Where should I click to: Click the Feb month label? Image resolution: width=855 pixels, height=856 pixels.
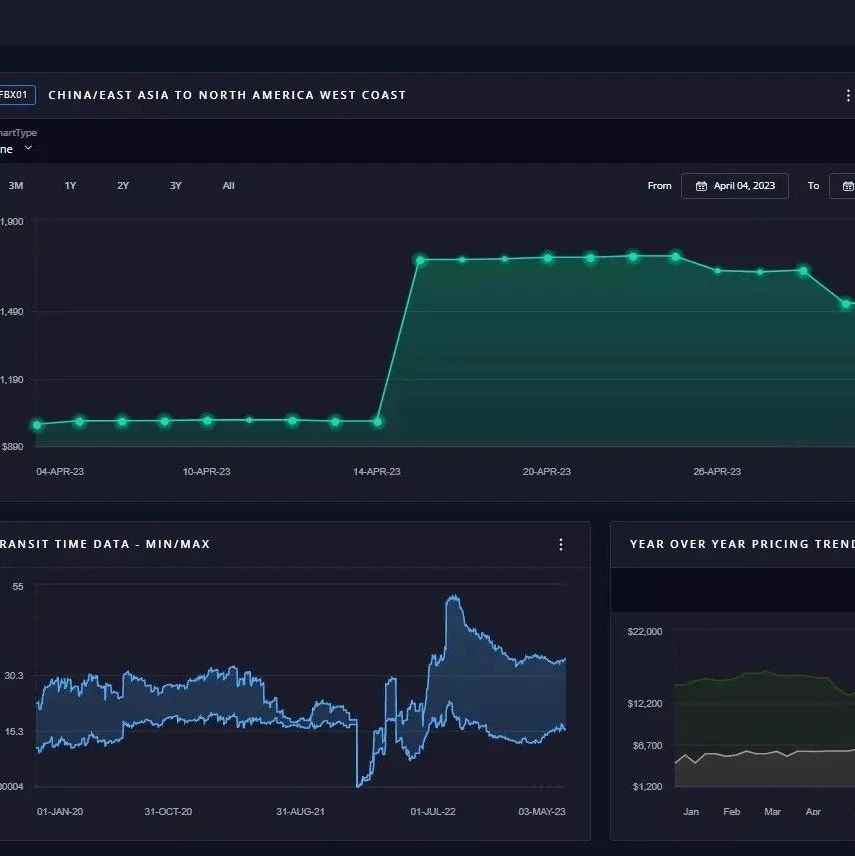[x=732, y=812]
